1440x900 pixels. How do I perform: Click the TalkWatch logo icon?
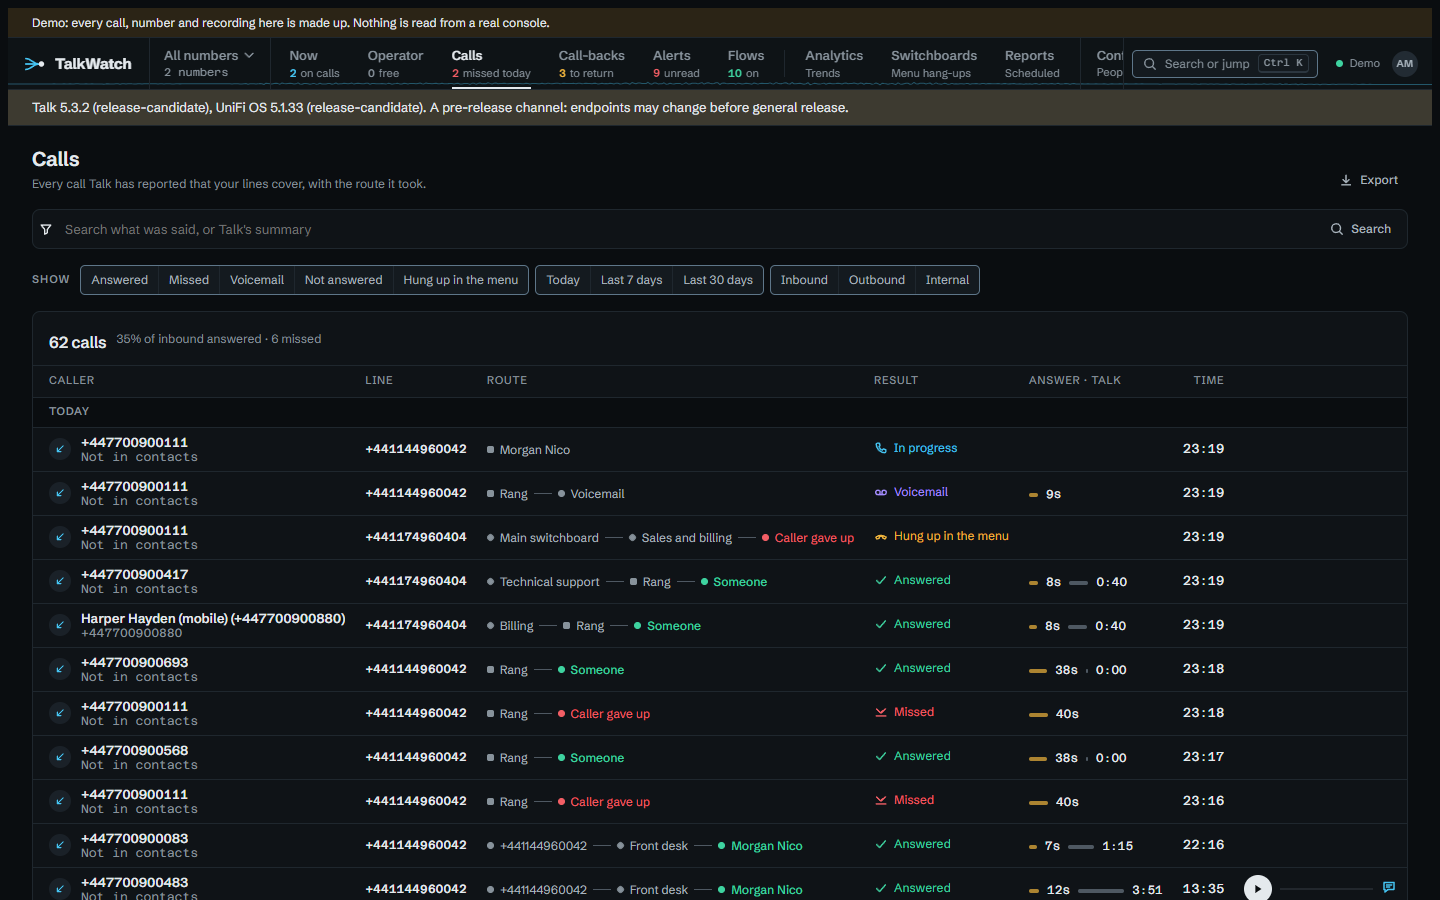click(34, 64)
